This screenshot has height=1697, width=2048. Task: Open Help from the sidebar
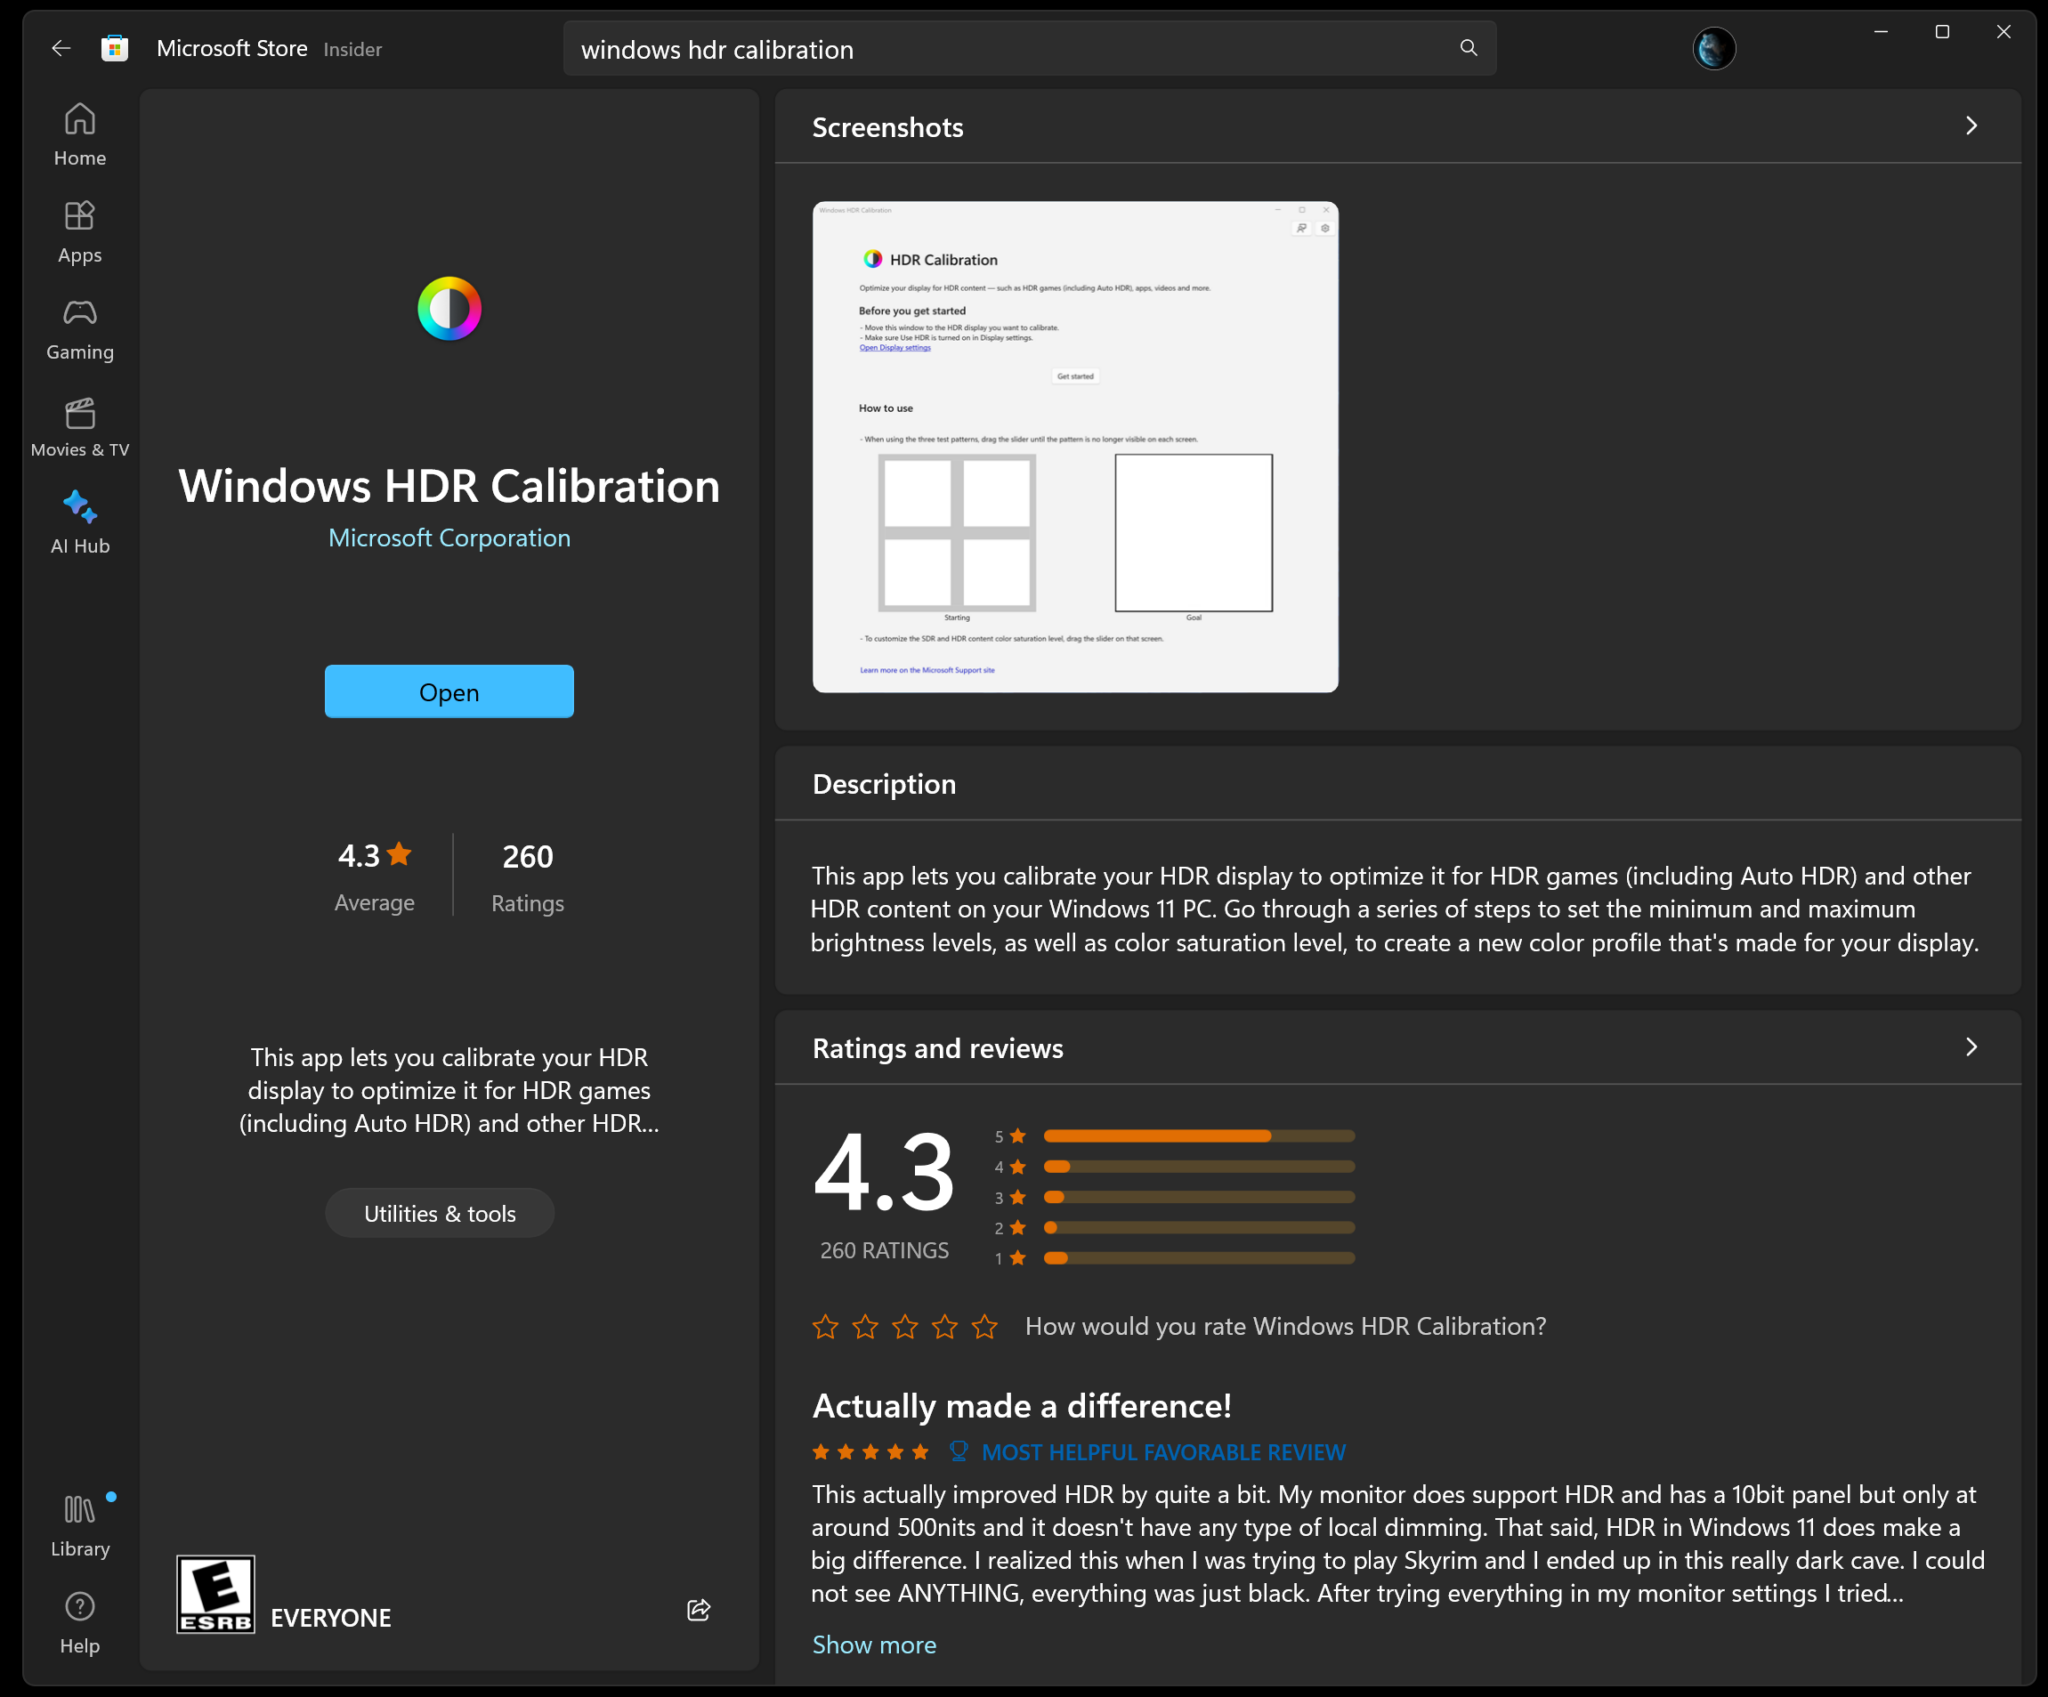[80, 1622]
